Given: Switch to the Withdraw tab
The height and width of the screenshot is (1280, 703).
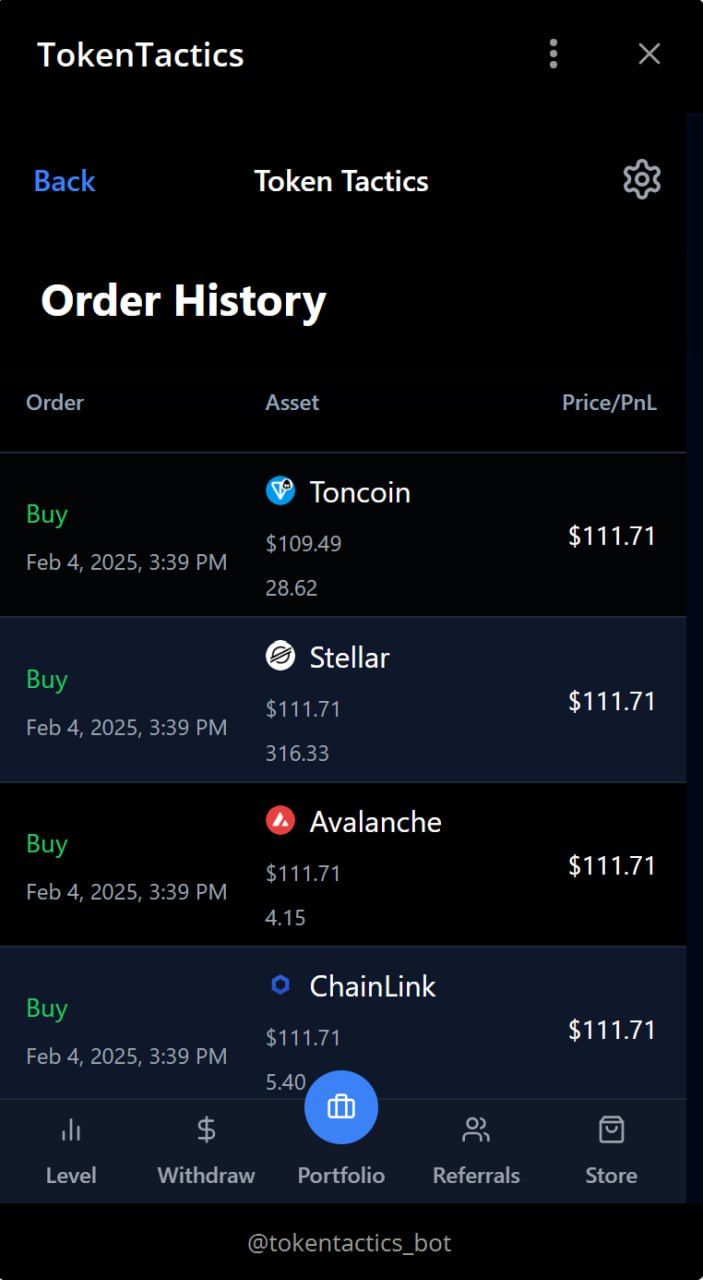Looking at the screenshot, I should pos(206,1150).
